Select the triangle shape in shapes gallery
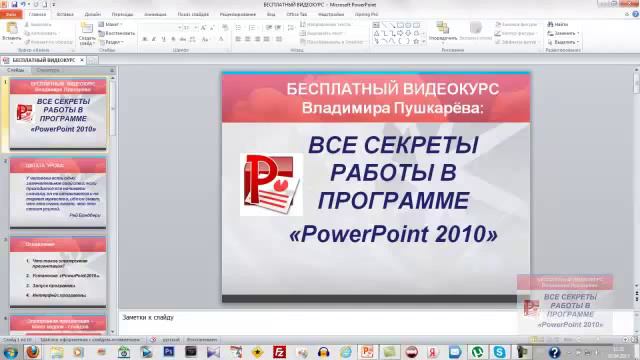The width and height of the screenshot is (640, 360). 376,33
